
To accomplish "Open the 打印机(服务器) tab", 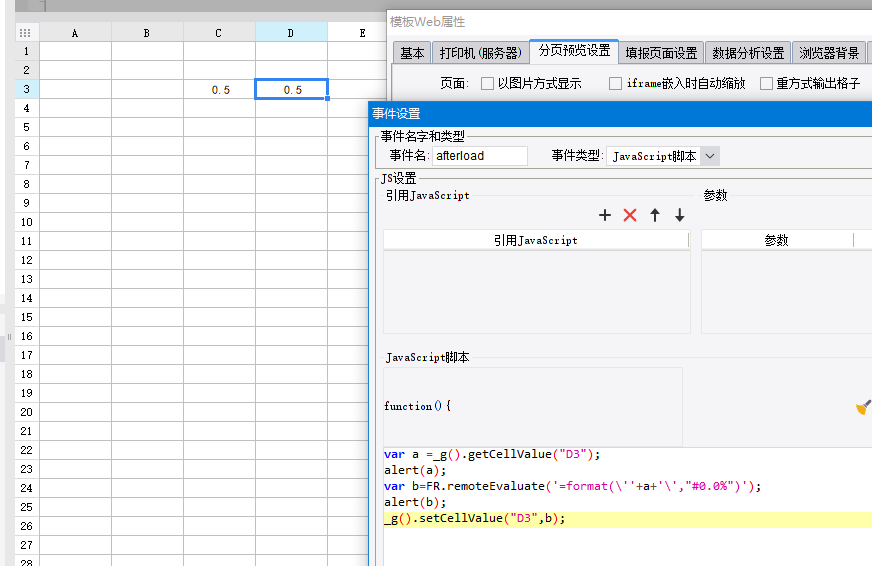I will coord(480,53).
